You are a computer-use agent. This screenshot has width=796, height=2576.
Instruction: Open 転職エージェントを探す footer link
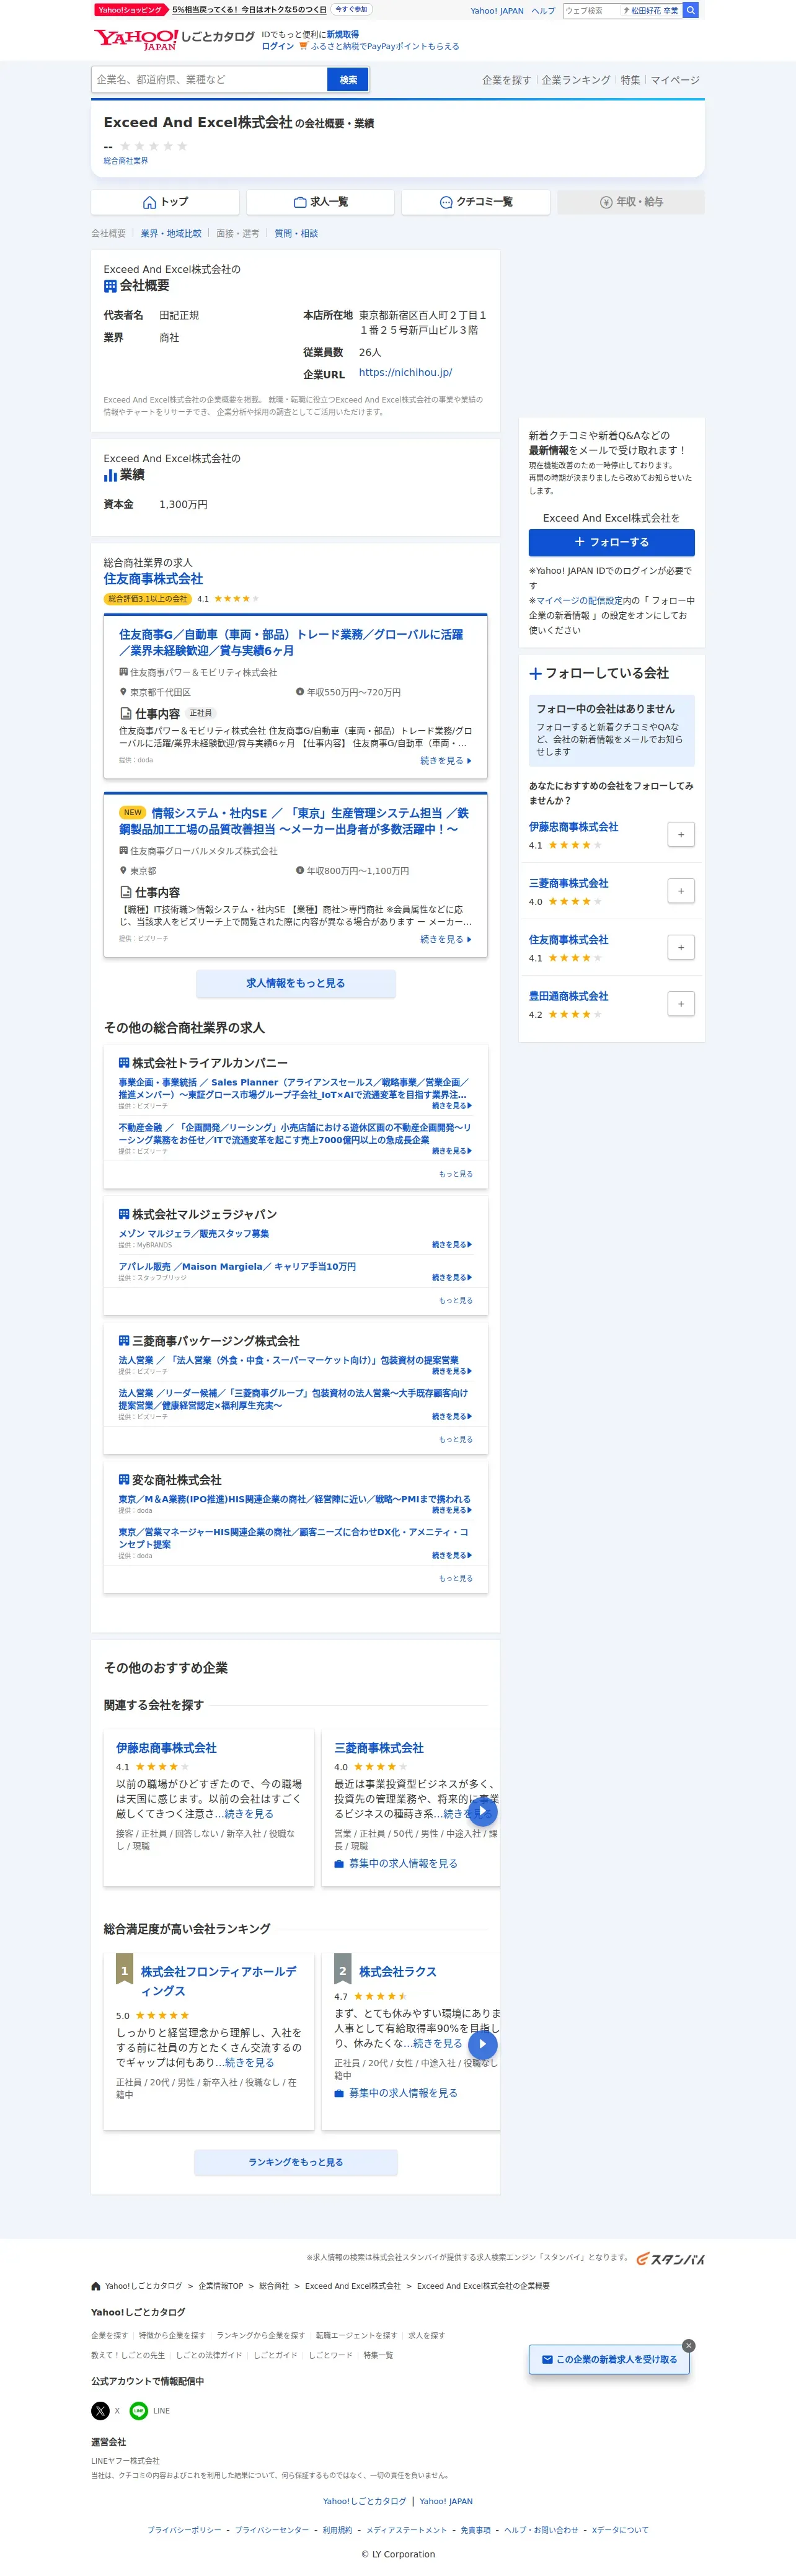click(x=356, y=2336)
